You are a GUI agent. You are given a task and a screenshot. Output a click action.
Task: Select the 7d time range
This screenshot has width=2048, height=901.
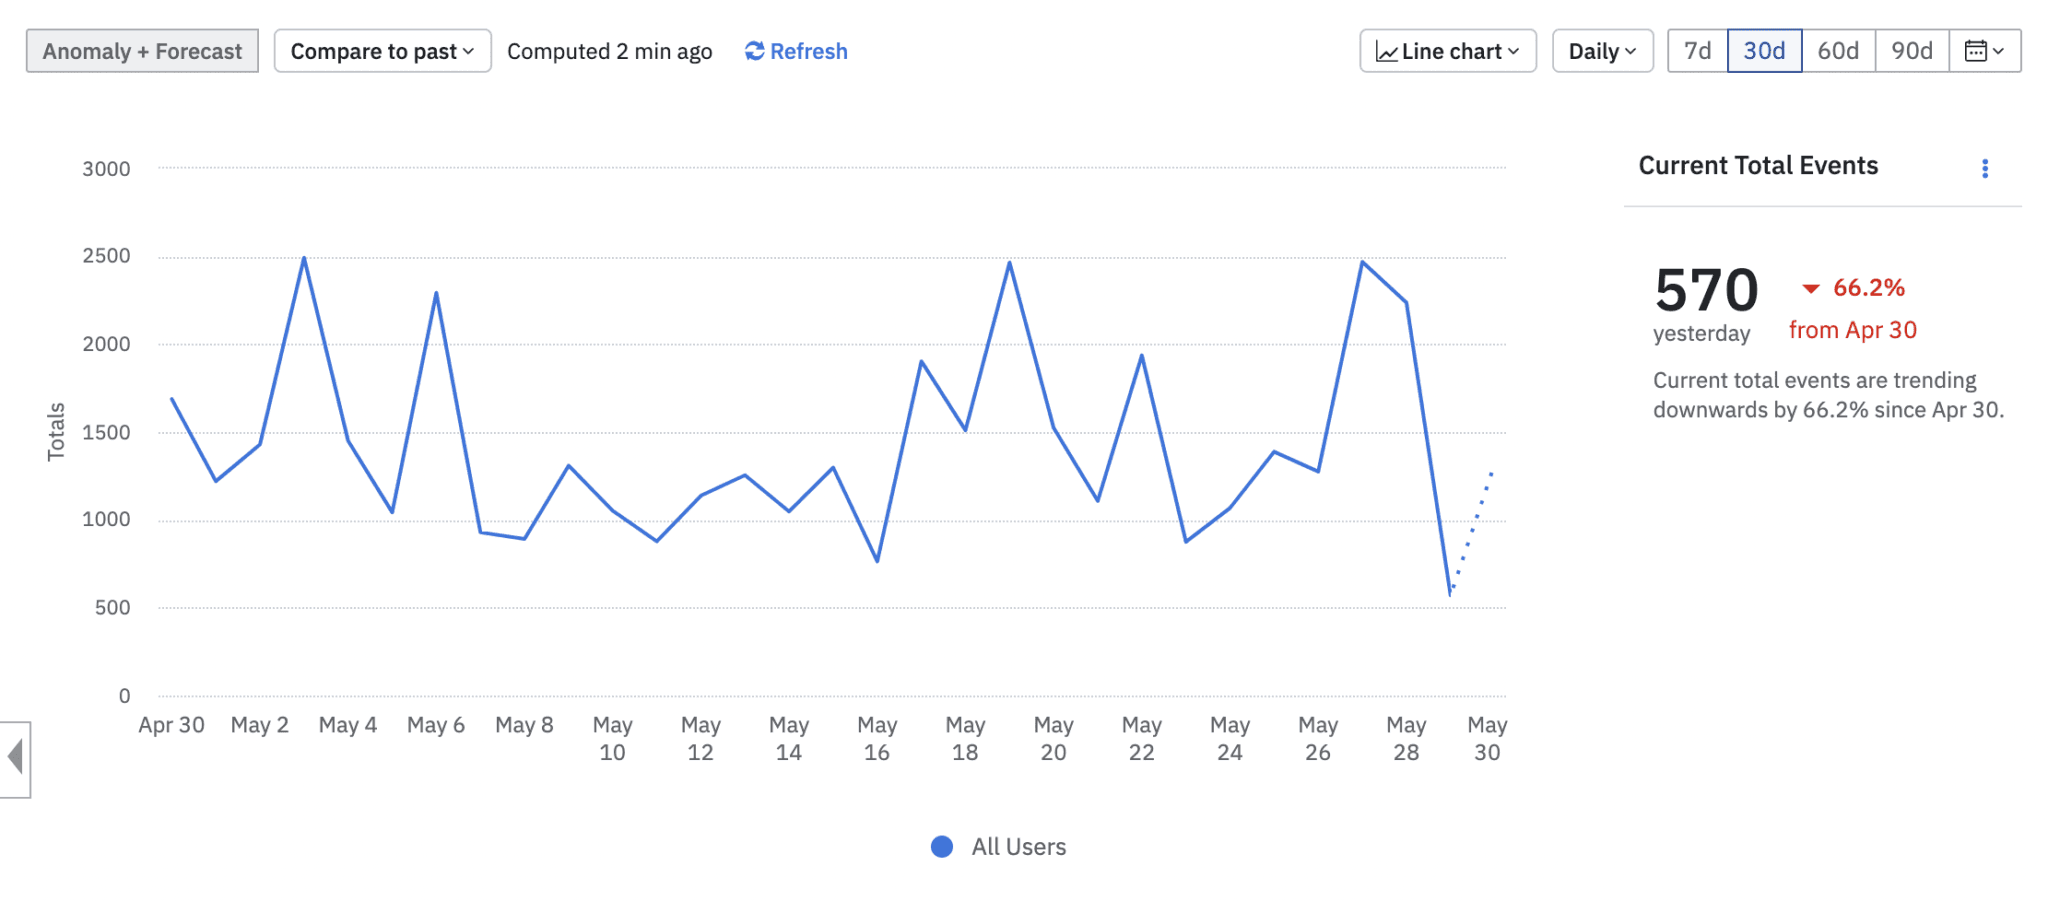[x=1697, y=51]
